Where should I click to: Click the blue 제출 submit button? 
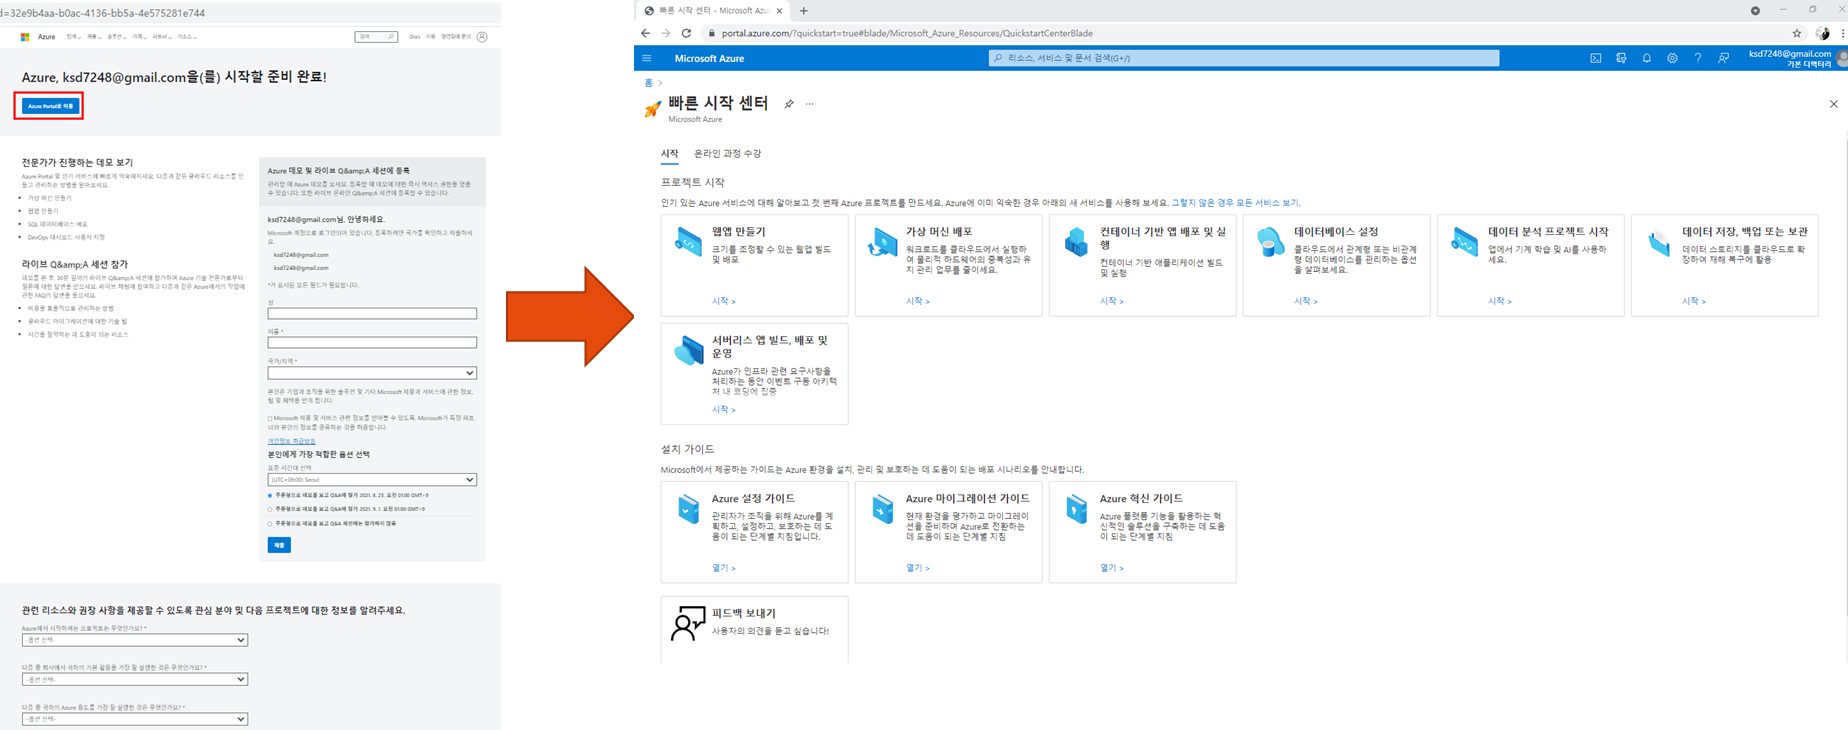click(x=279, y=545)
